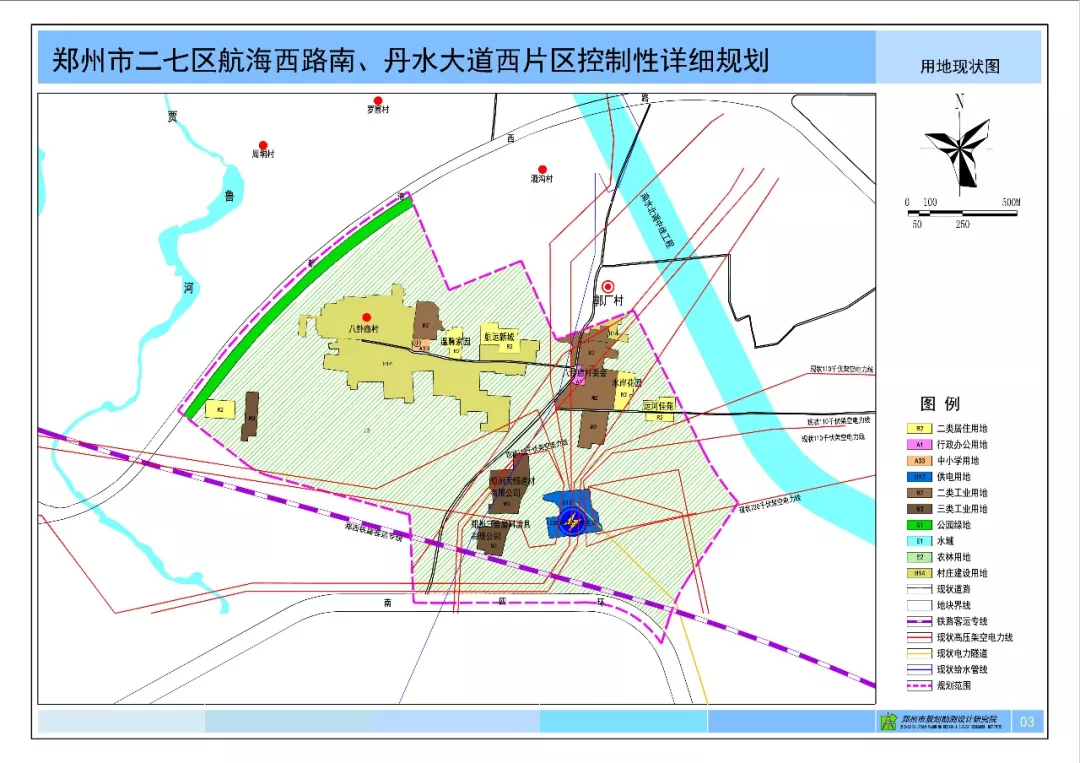Click the north arrow compass rose

[x=959, y=148]
